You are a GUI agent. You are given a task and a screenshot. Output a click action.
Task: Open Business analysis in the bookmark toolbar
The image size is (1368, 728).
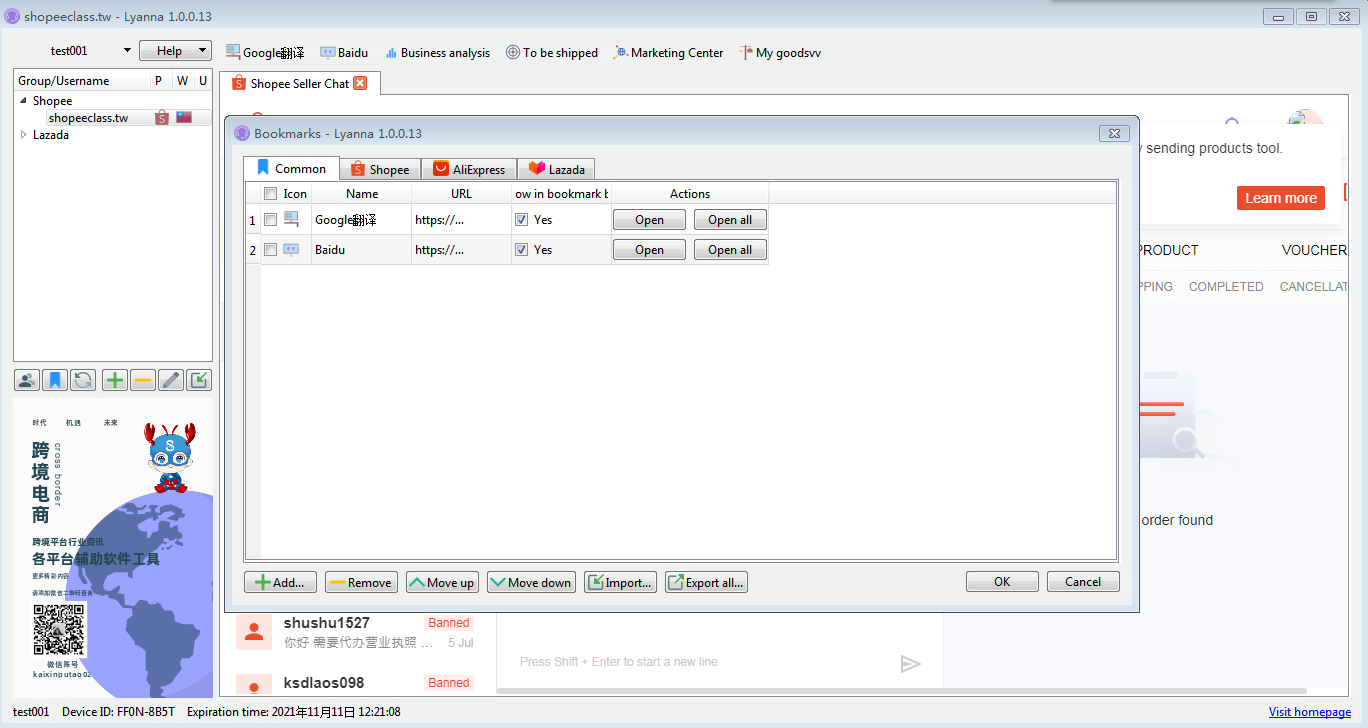coord(437,52)
